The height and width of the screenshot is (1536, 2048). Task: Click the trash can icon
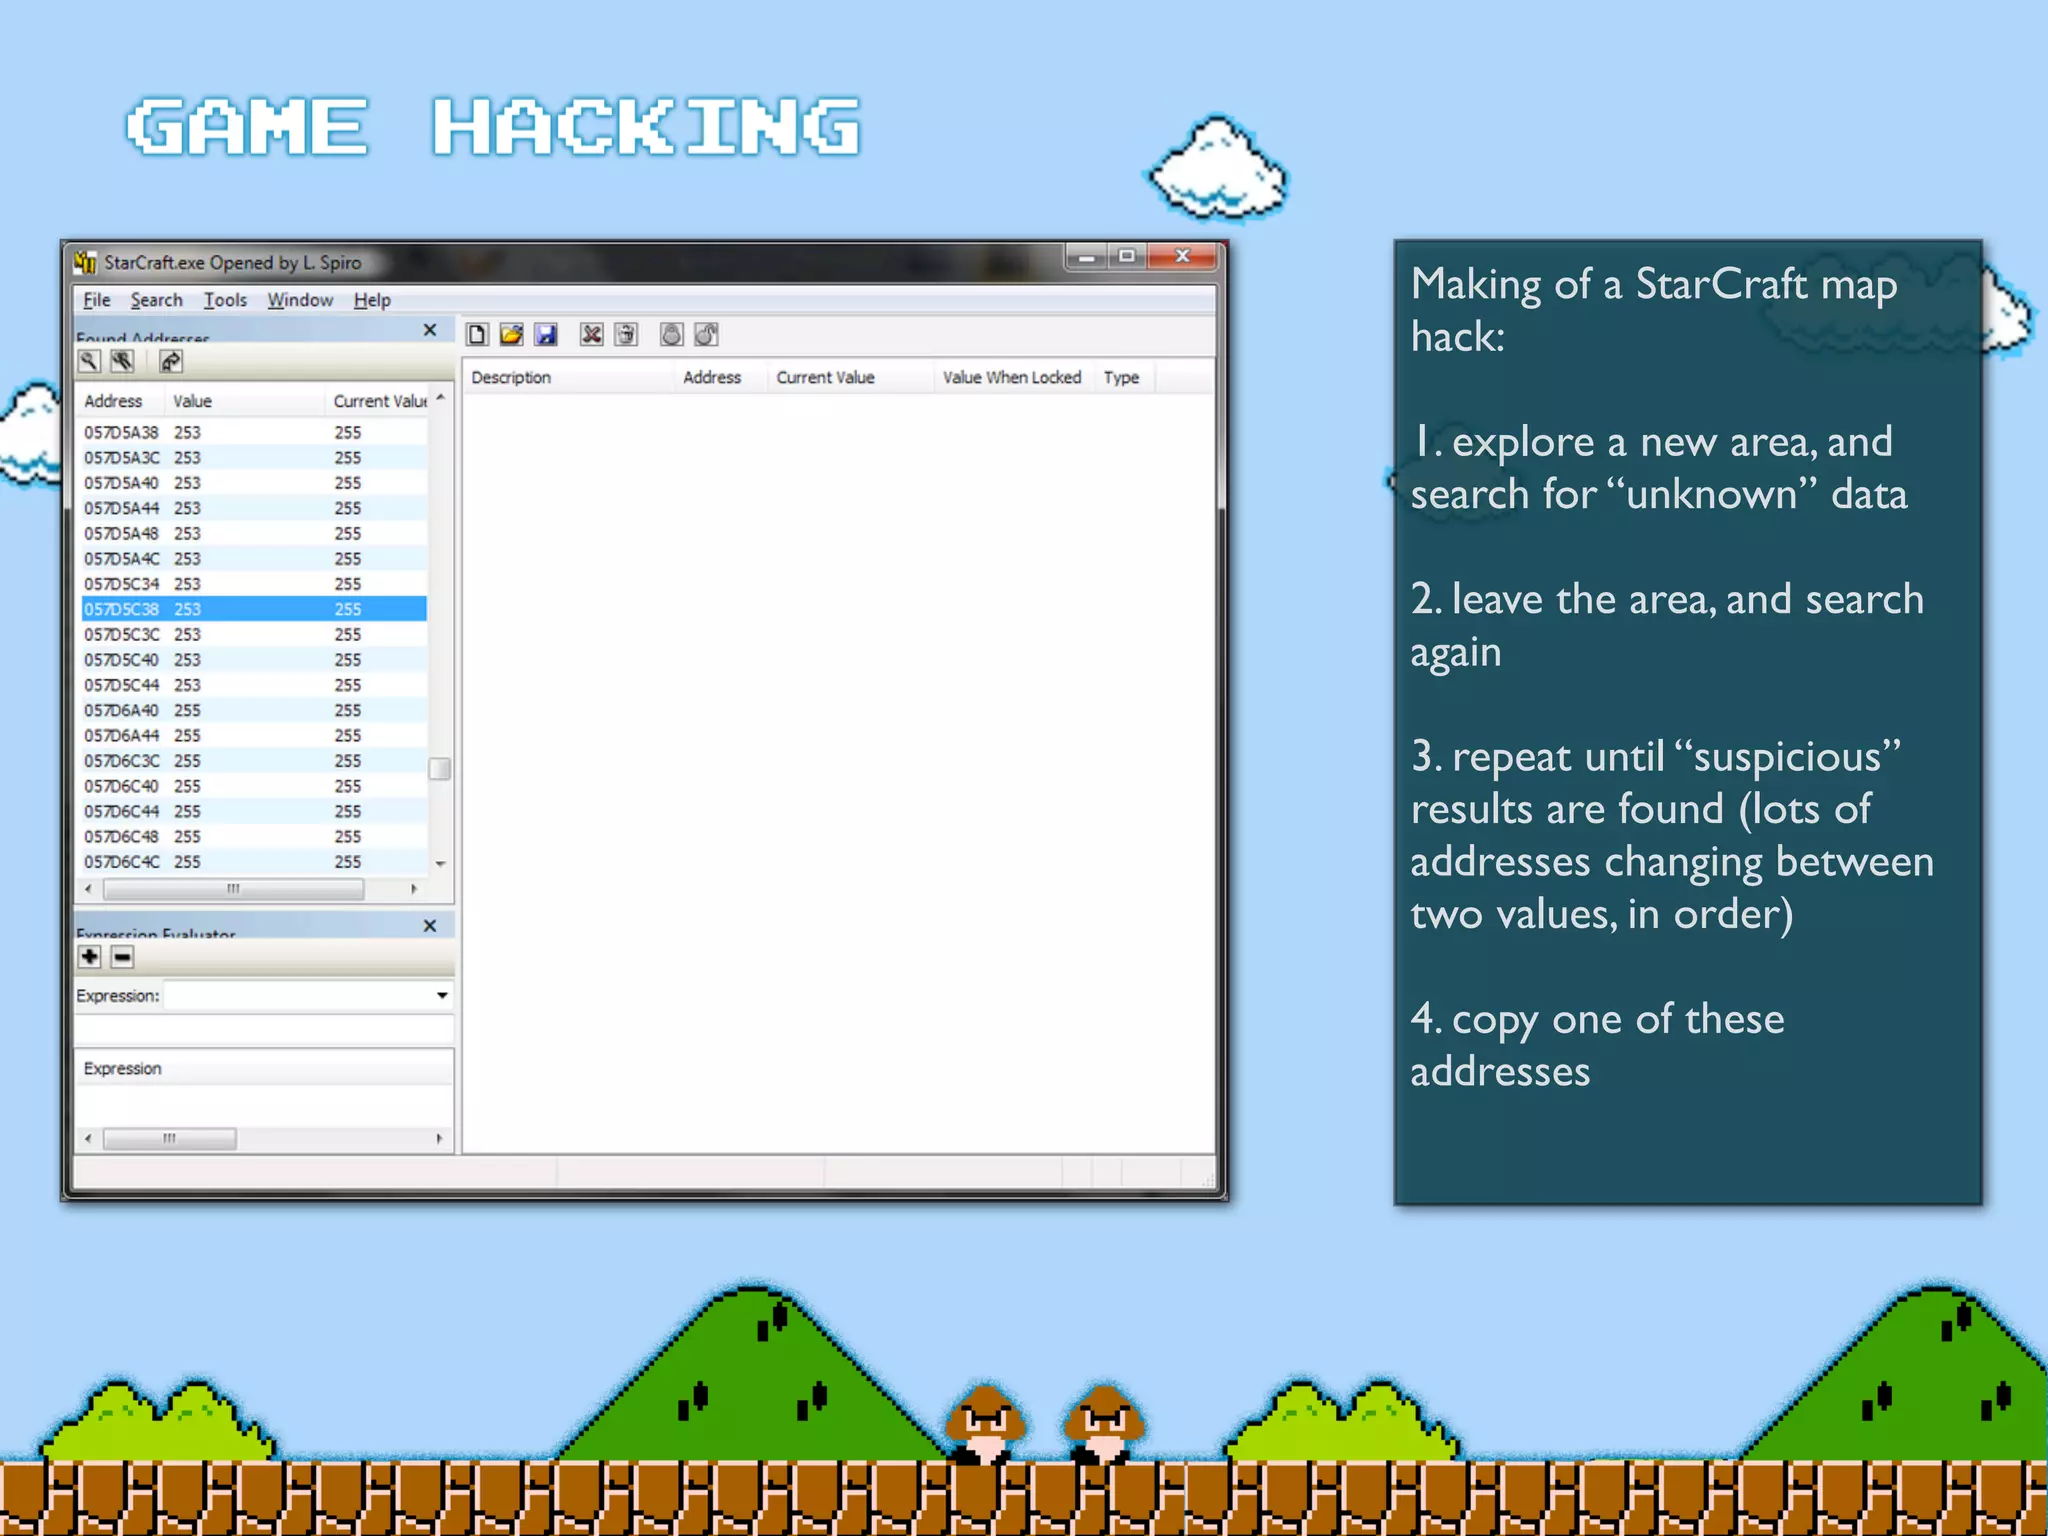pos(626,335)
